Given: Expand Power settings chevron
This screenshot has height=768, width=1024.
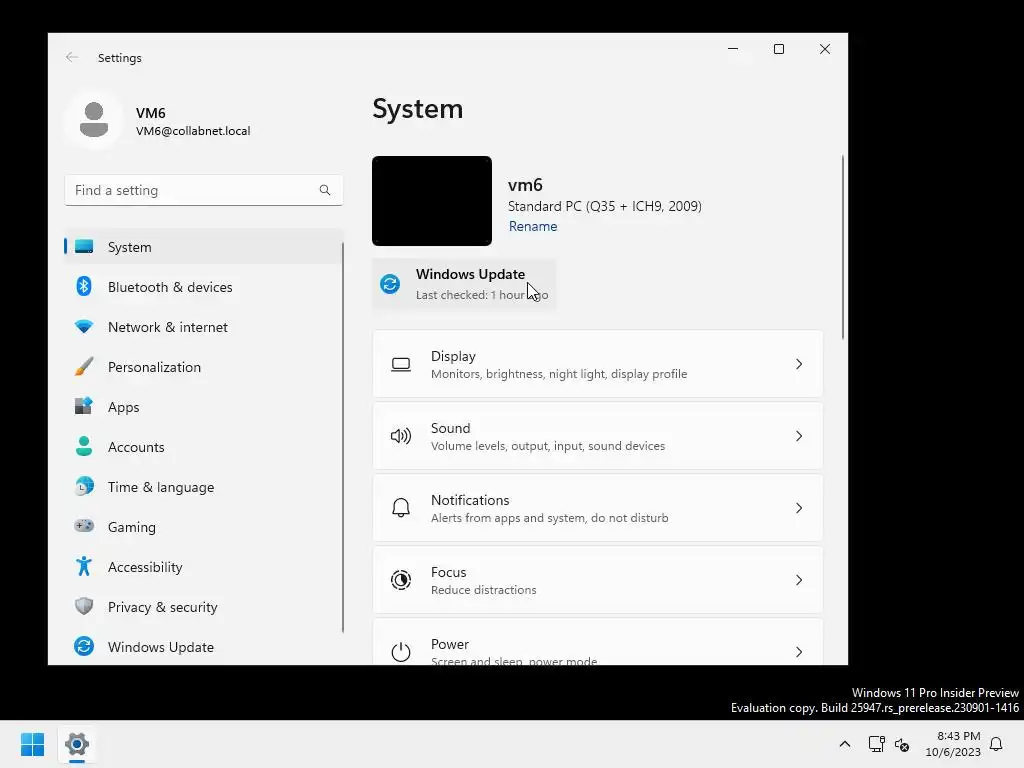Looking at the screenshot, I should [799, 652].
